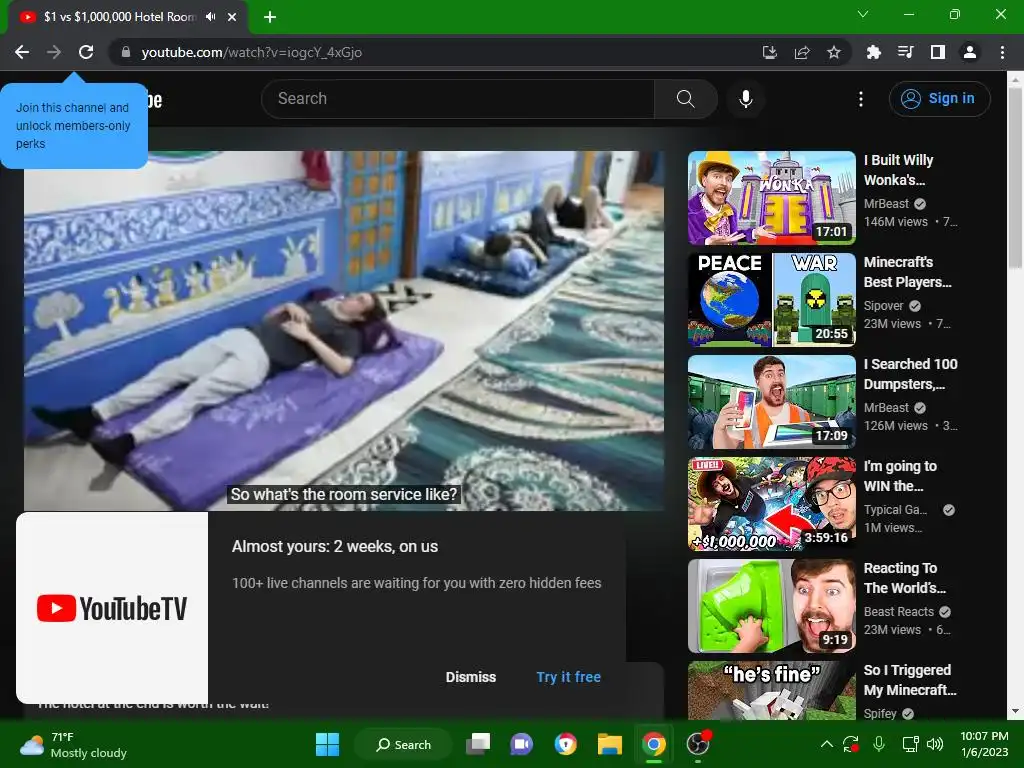Click Try it free for YouTube TV
Viewport: 1024px width, 768px height.
(x=569, y=677)
